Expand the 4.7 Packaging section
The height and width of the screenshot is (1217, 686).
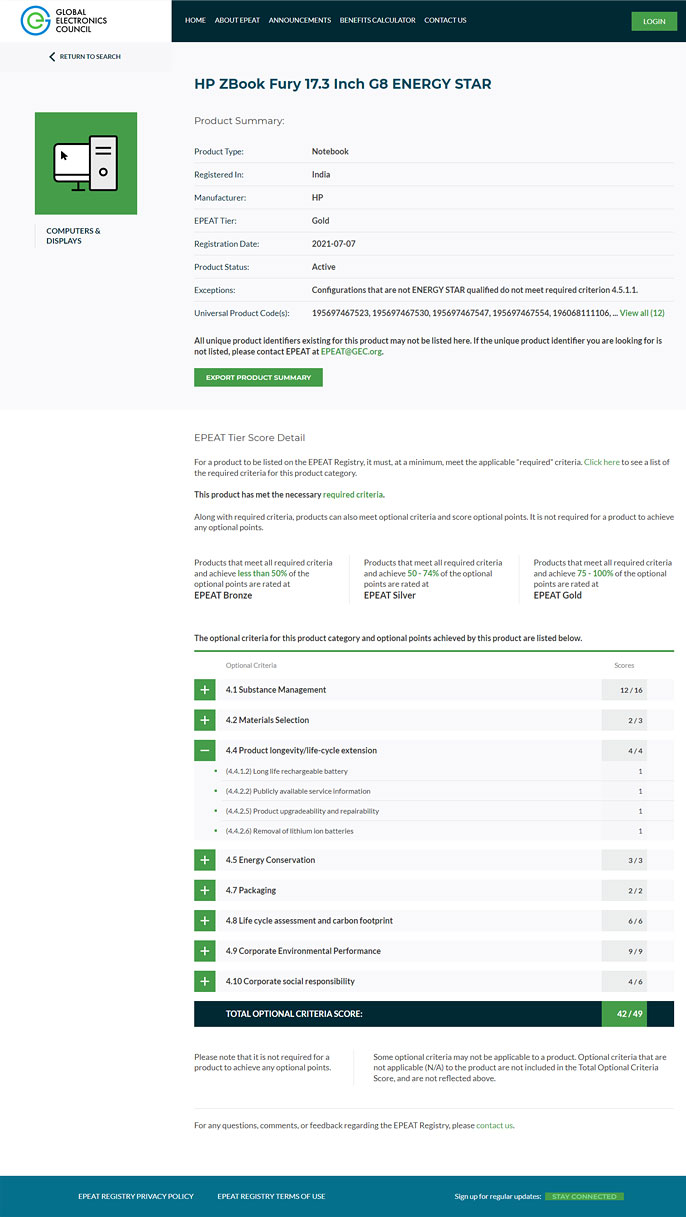tap(204, 890)
